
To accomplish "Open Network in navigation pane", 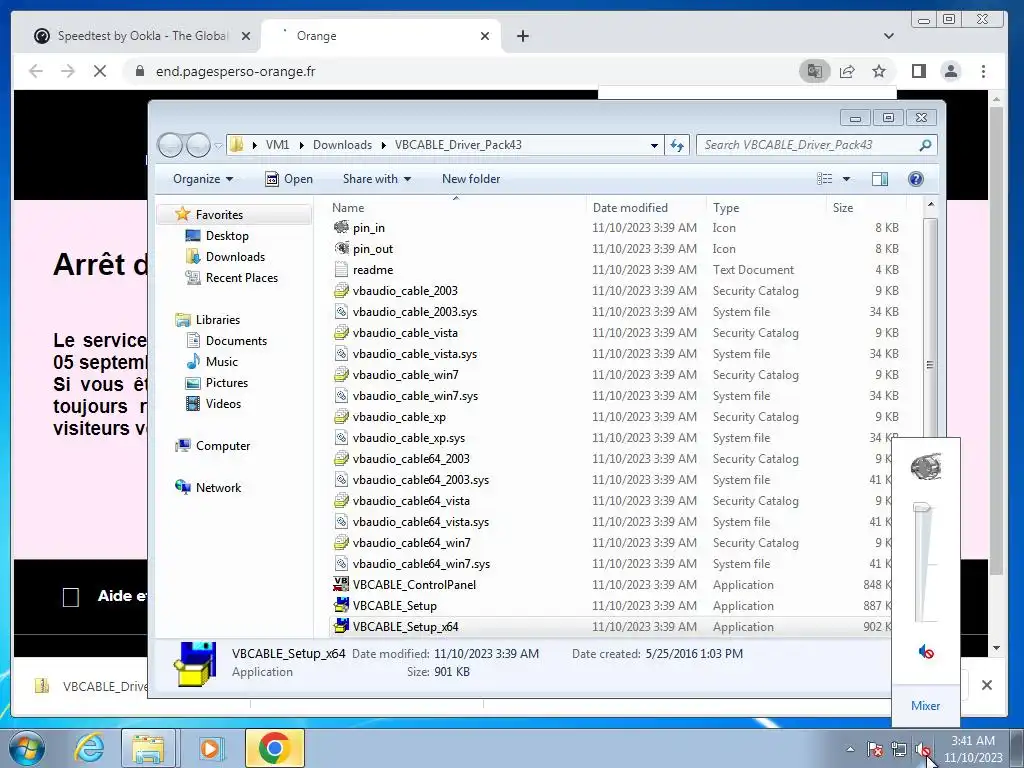I will click(208, 487).
